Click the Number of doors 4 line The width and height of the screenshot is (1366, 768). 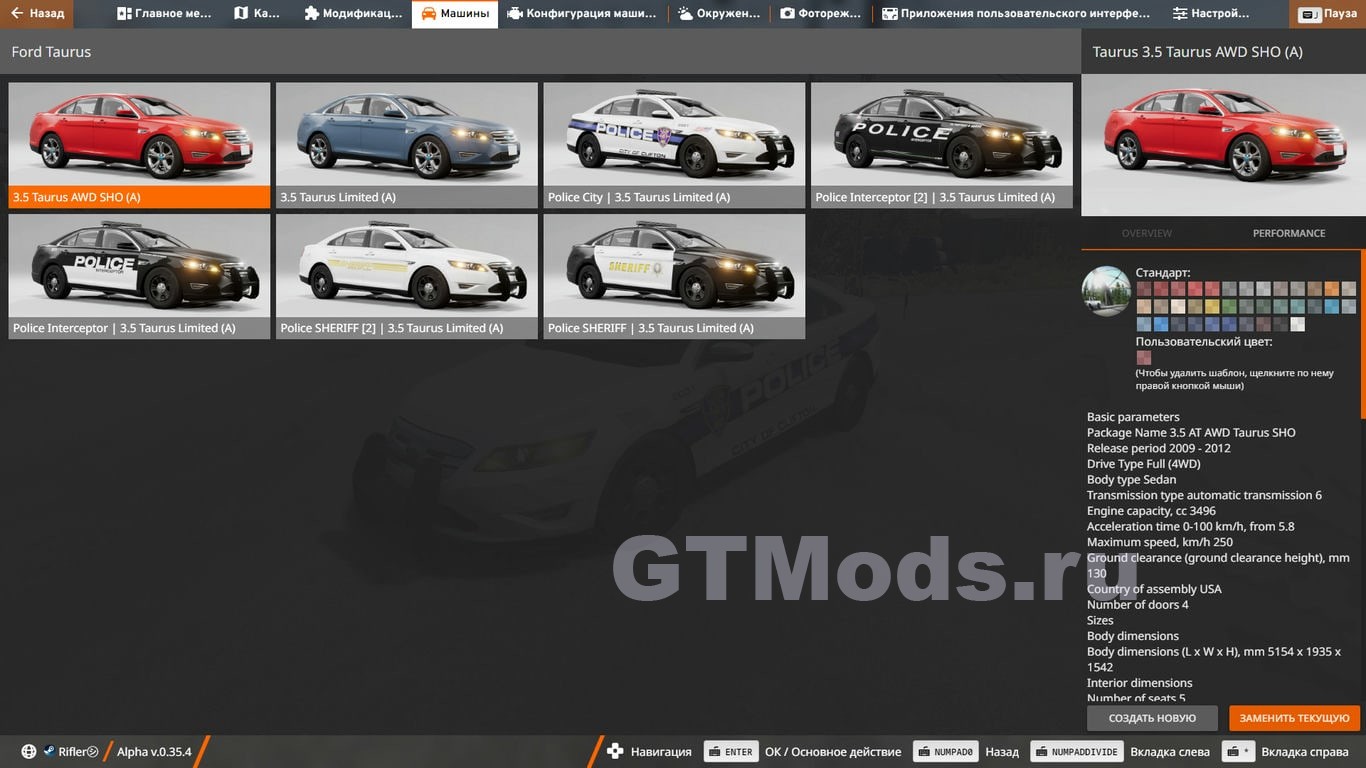[1138, 605]
